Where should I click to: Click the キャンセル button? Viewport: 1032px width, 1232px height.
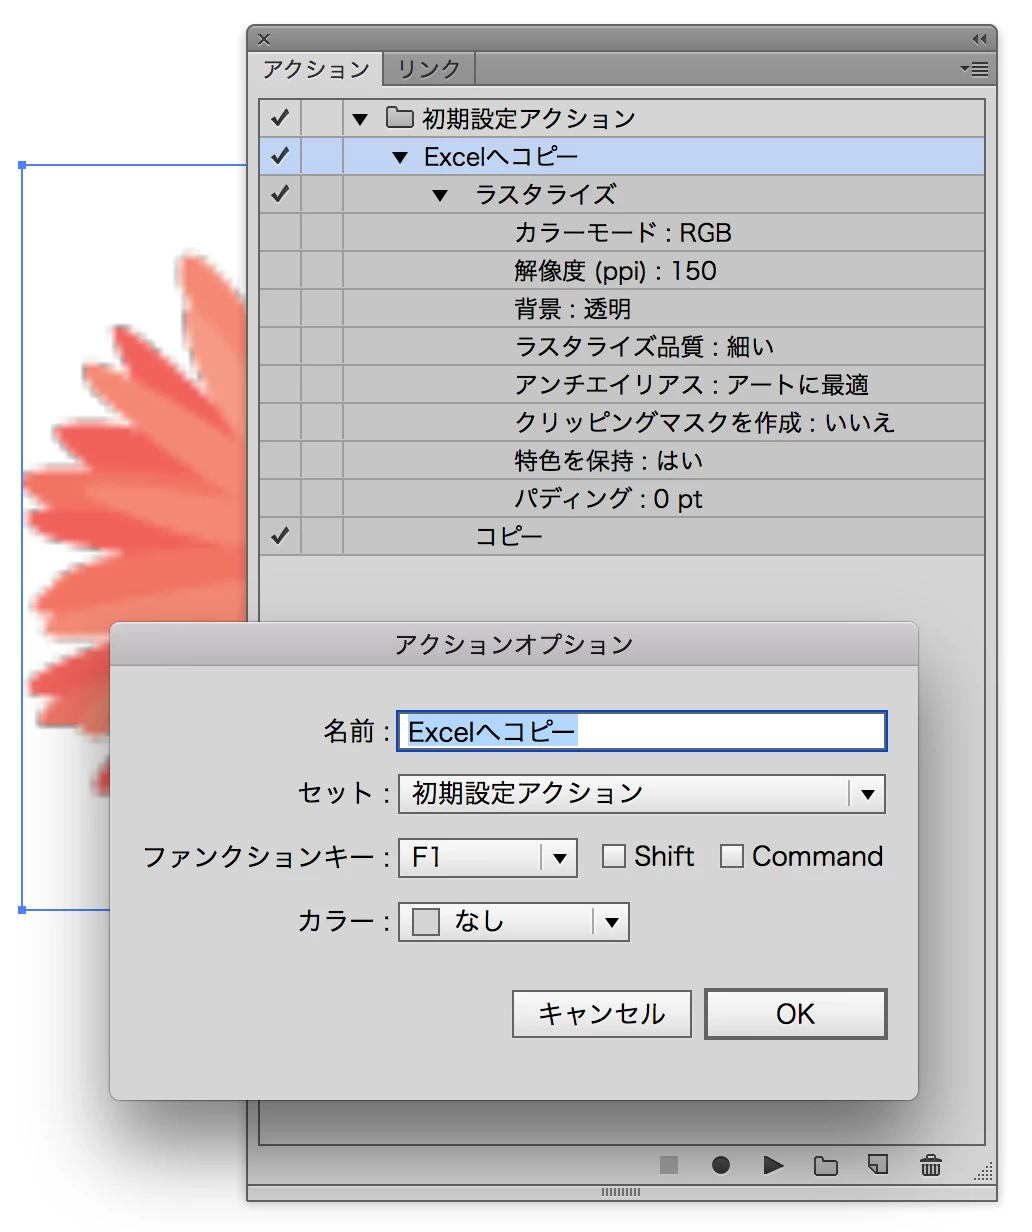pos(602,1014)
